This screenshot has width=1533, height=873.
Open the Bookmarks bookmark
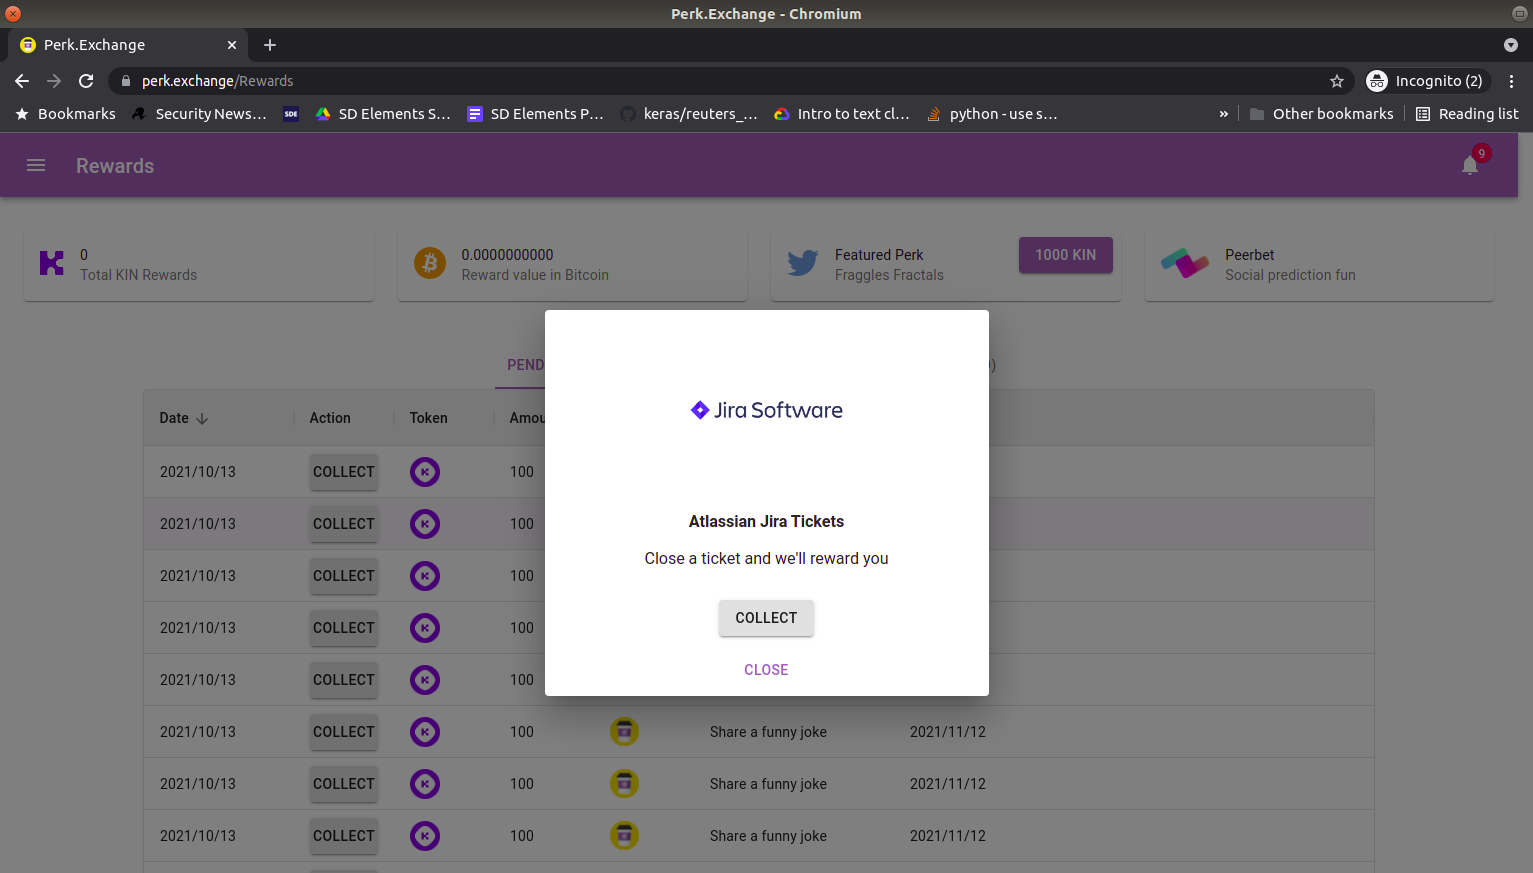(x=66, y=114)
